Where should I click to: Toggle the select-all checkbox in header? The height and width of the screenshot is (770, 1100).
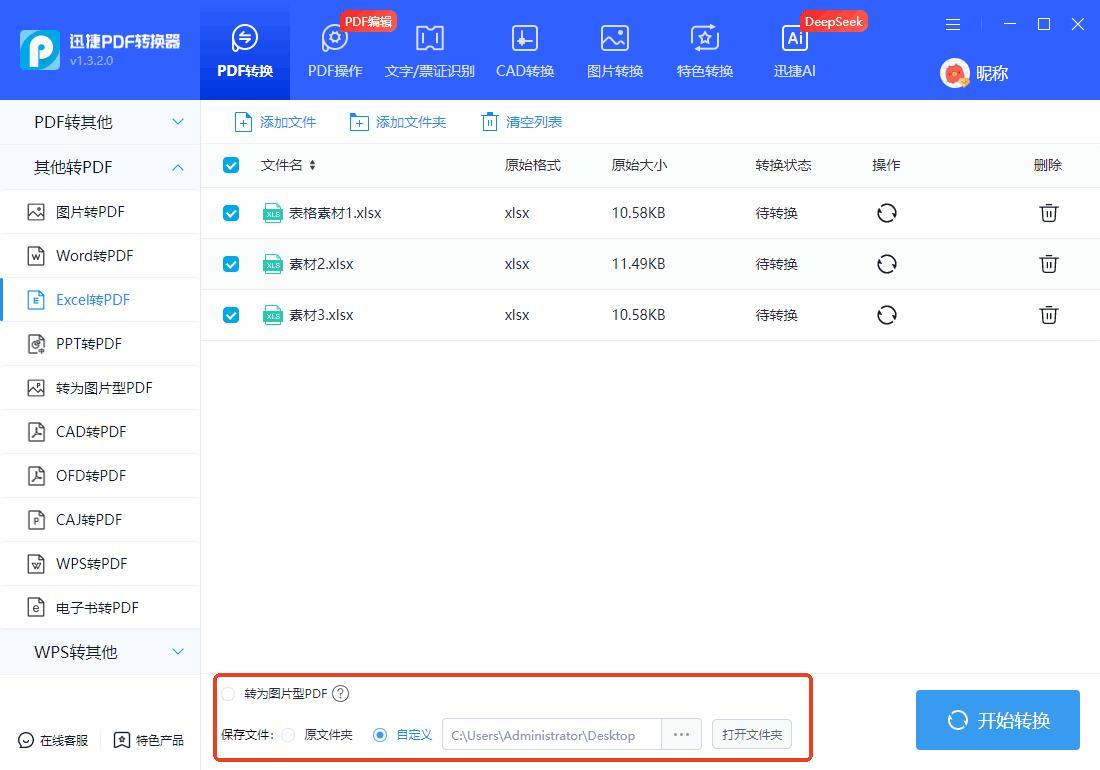[231, 165]
